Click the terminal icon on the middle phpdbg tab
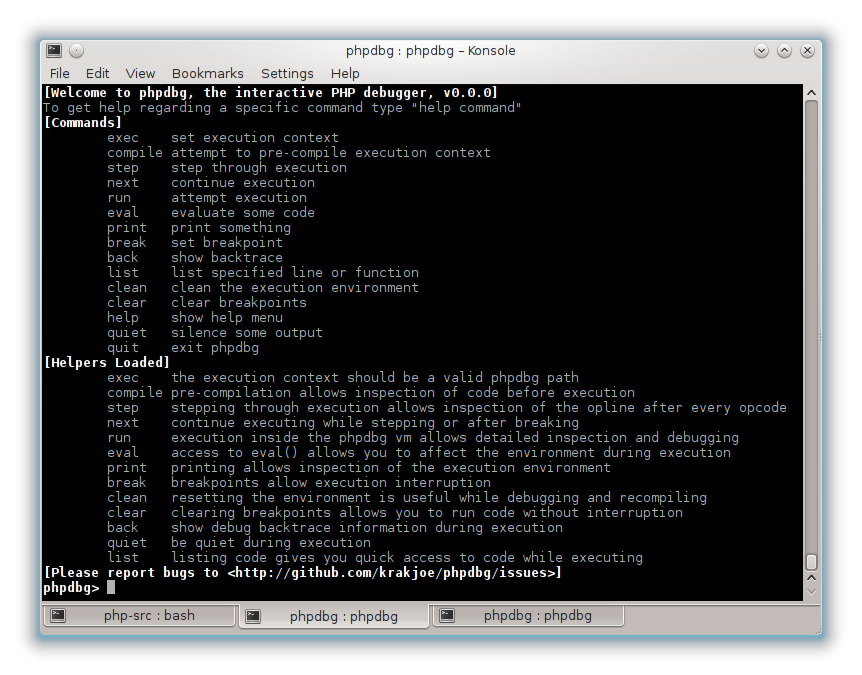Image resolution: width=862 pixels, height=675 pixels. click(254, 616)
